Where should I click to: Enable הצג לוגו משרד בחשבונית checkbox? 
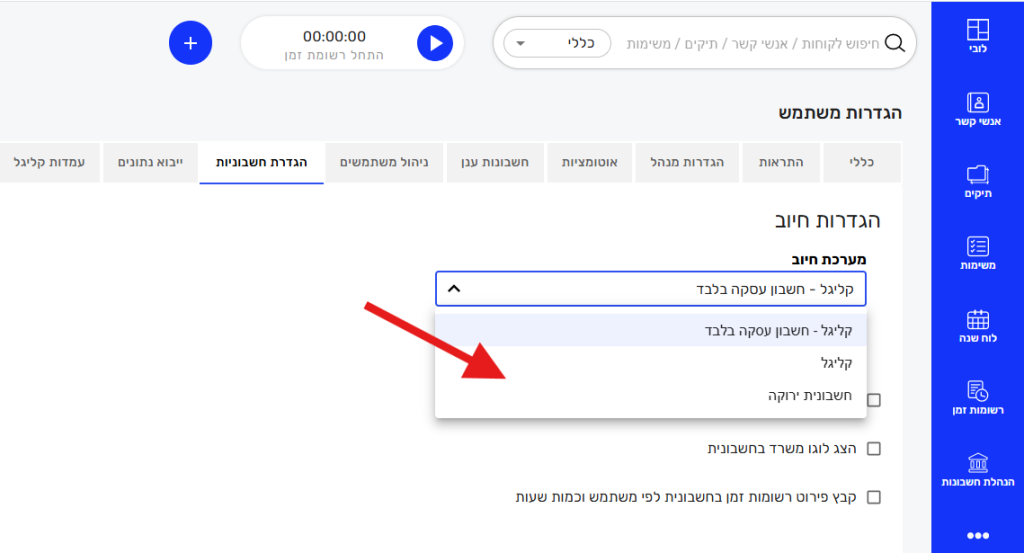874,449
